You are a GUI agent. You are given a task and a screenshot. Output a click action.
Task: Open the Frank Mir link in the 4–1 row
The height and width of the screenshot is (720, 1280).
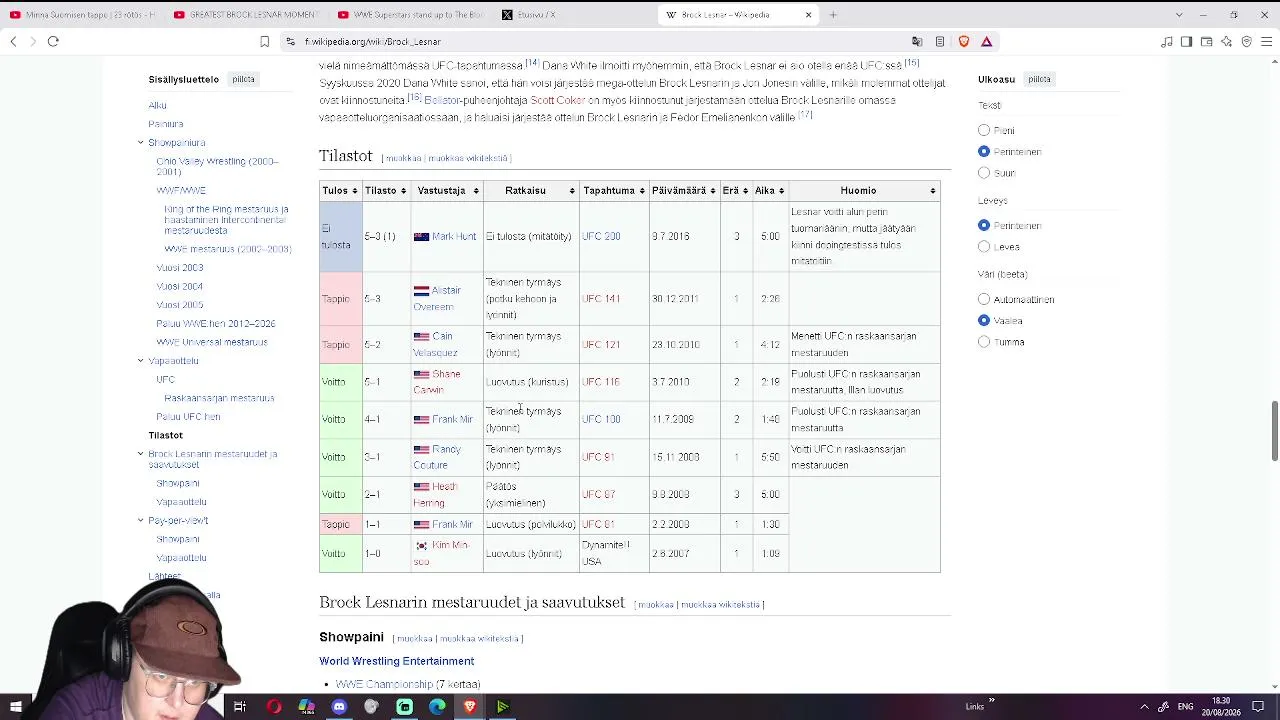pyautogui.click(x=452, y=420)
